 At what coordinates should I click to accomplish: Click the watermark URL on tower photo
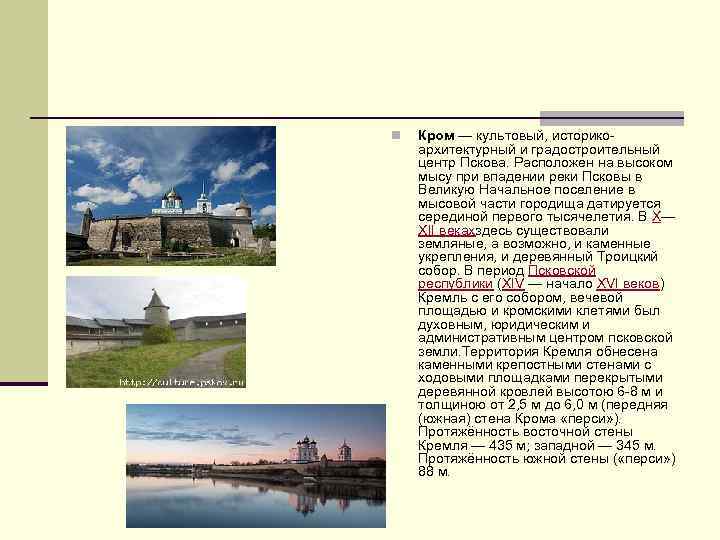pos(181,382)
